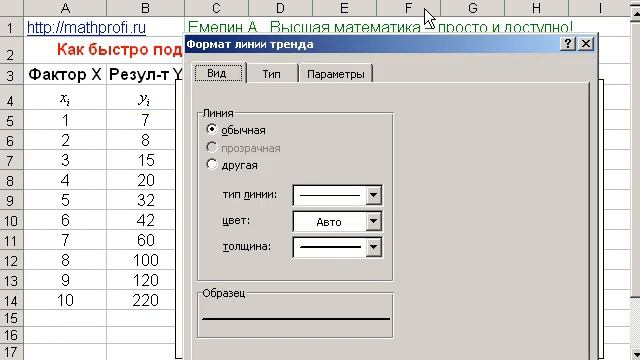Click the Резул-т Y header cell

pos(145,74)
